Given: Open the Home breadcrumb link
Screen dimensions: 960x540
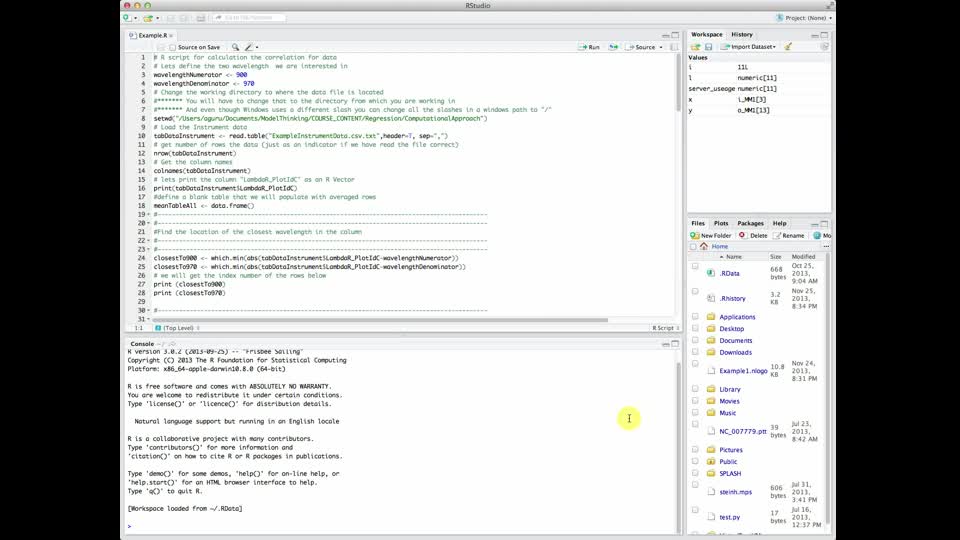Looking at the screenshot, I should 719,247.
